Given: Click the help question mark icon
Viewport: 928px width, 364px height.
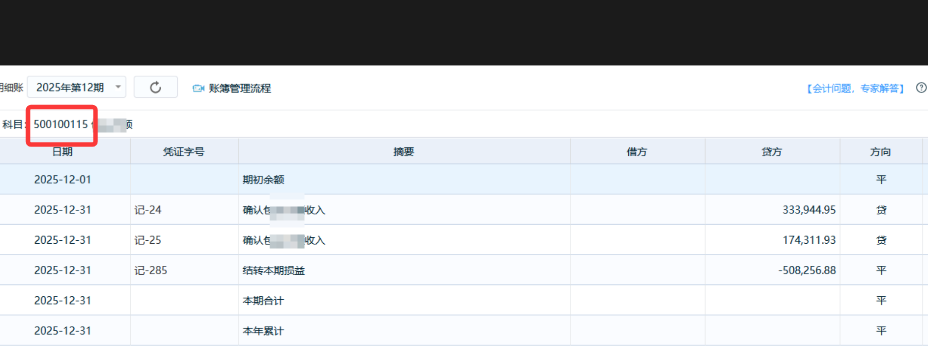Looking at the screenshot, I should click(x=921, y=88).
